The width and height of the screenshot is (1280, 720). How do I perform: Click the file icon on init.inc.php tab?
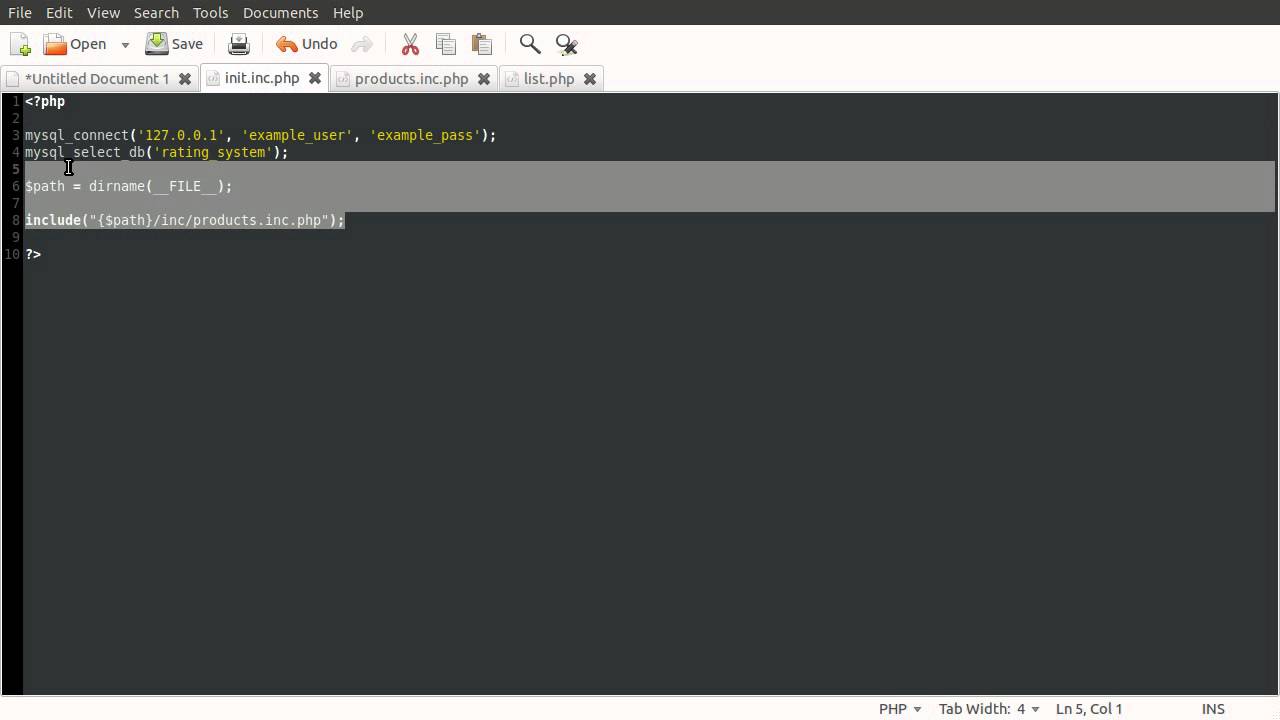213,78
